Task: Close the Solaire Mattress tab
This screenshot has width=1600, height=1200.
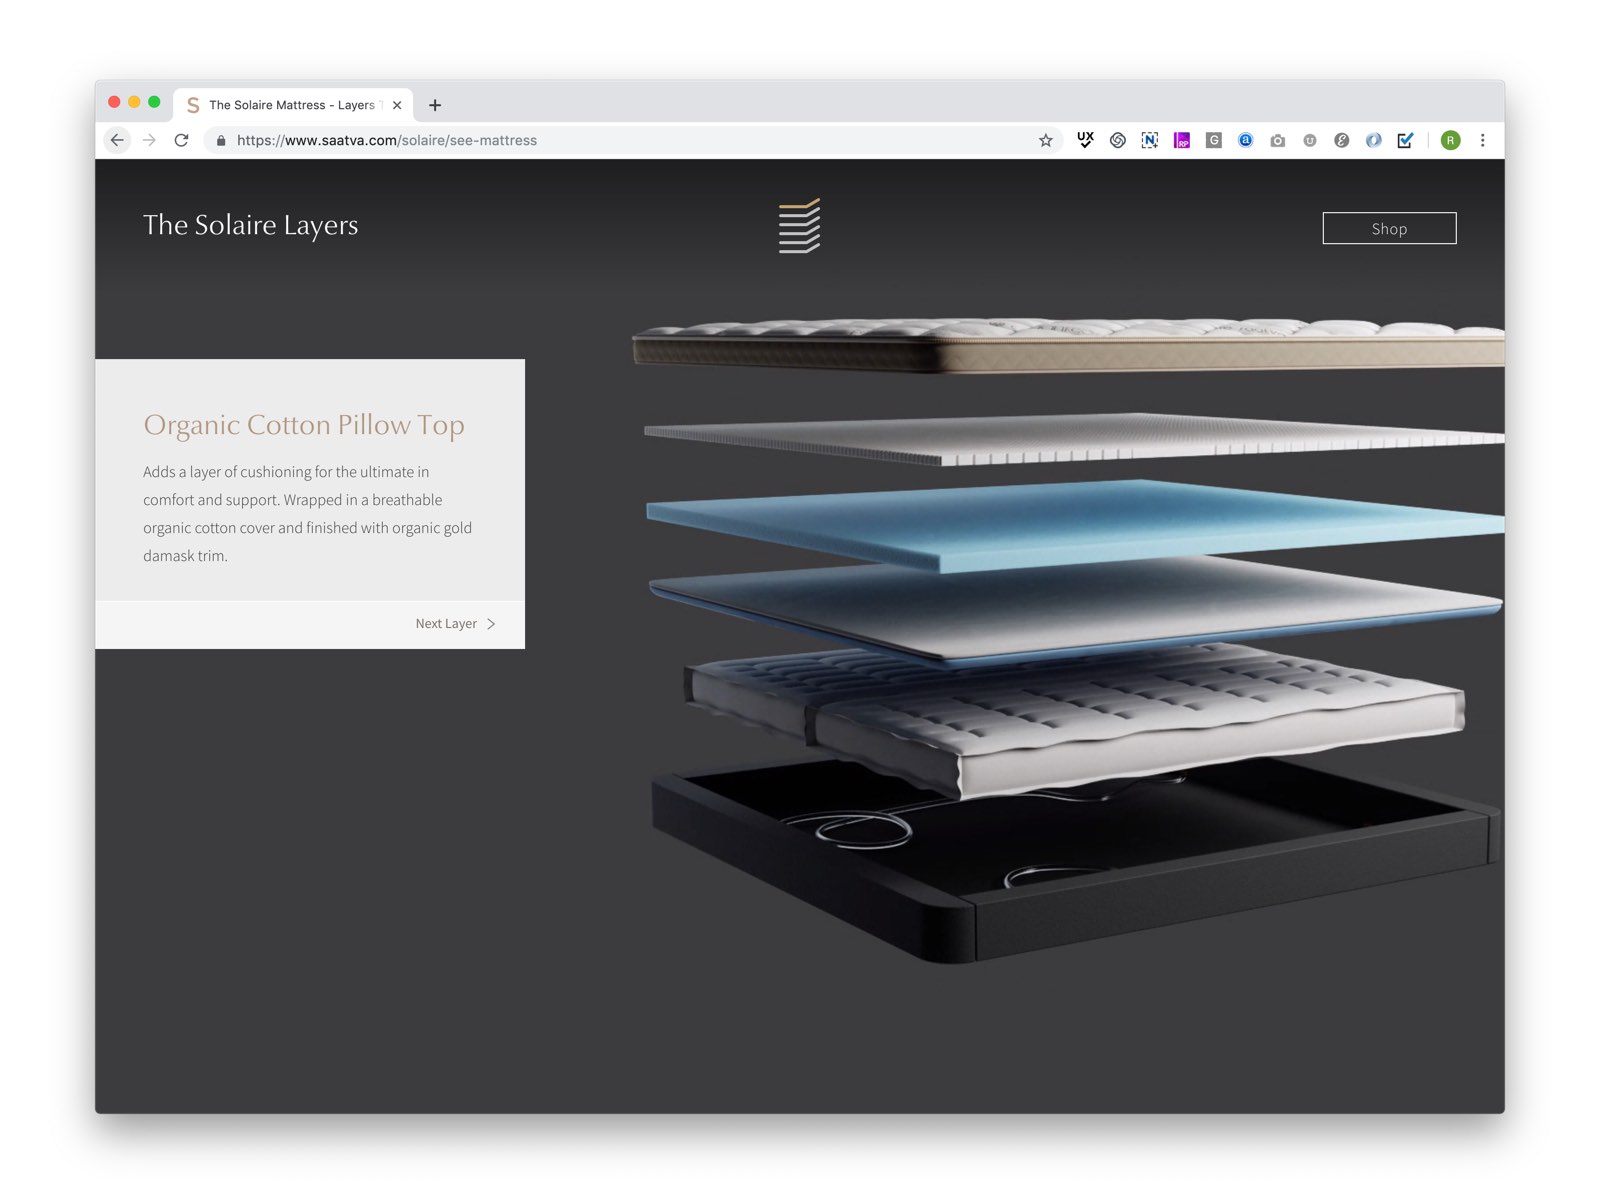Action: [397, 105]
